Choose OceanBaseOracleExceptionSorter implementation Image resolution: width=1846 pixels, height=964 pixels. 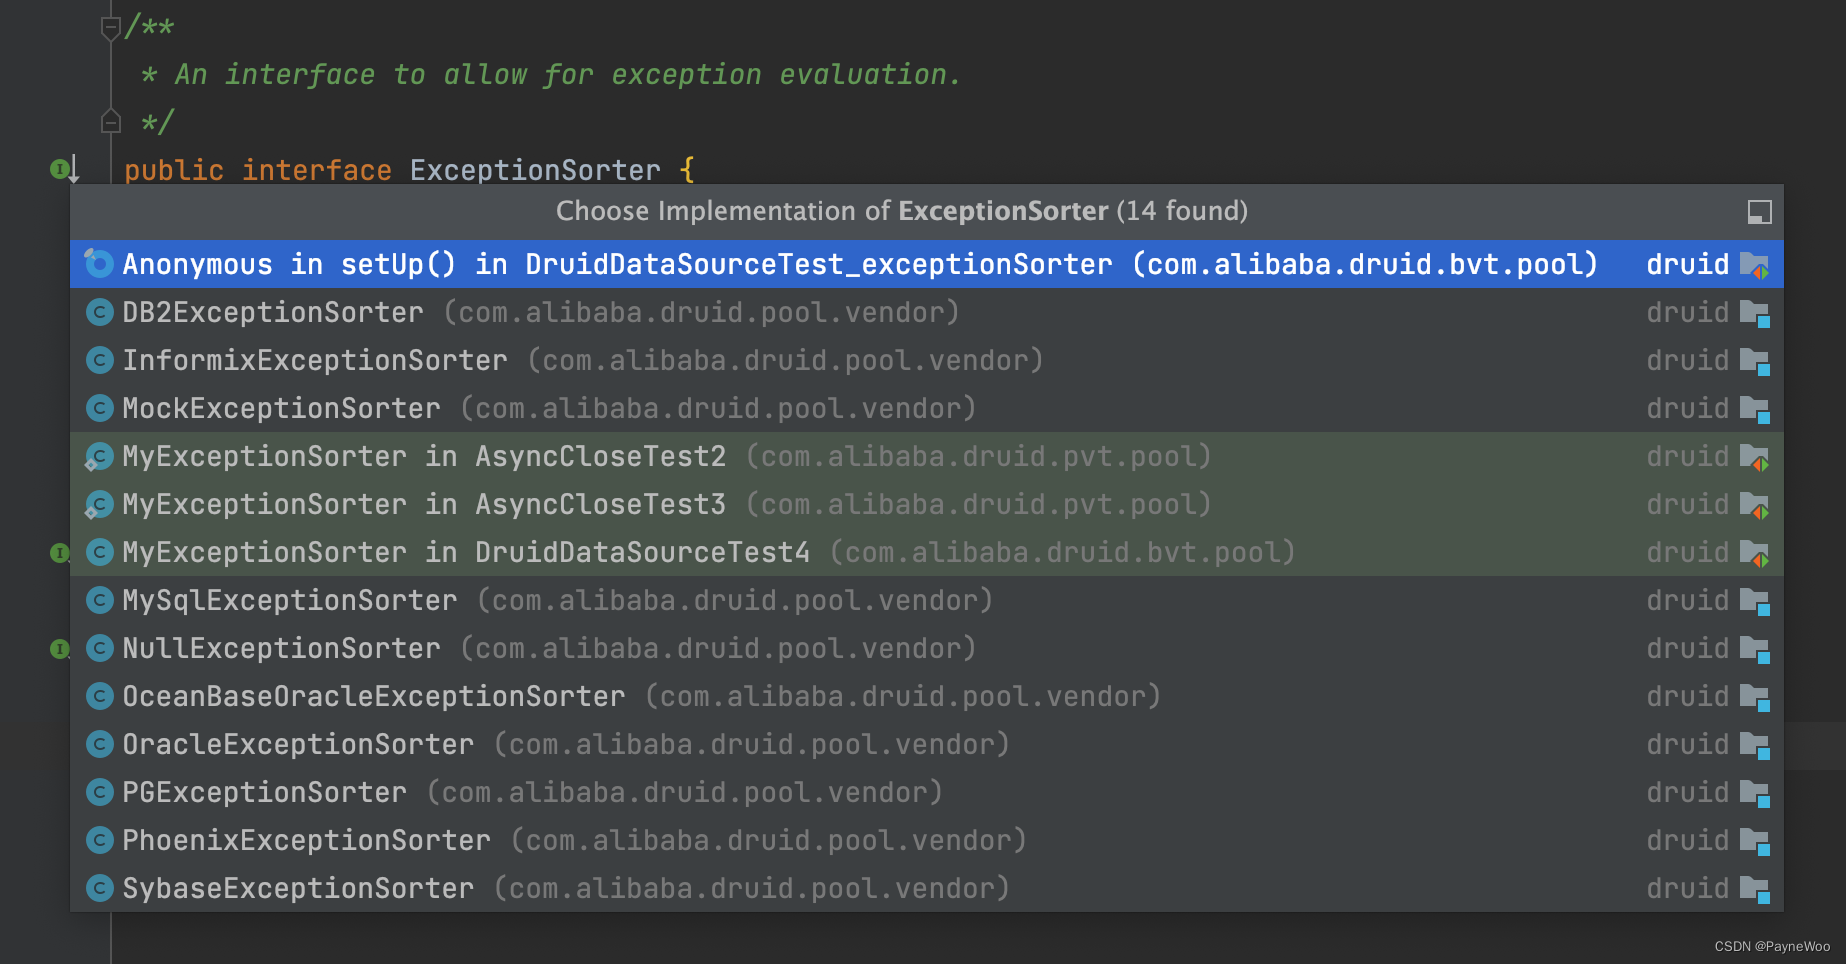click(x=926, y=696)
